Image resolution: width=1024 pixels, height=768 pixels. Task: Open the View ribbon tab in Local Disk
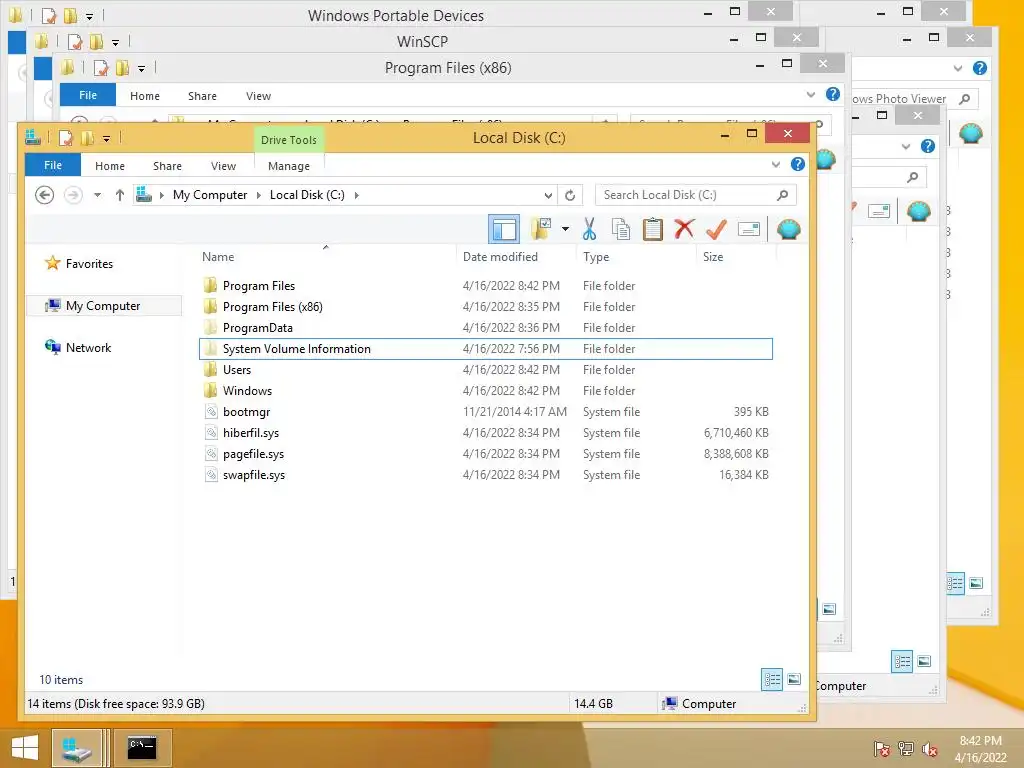223,166
